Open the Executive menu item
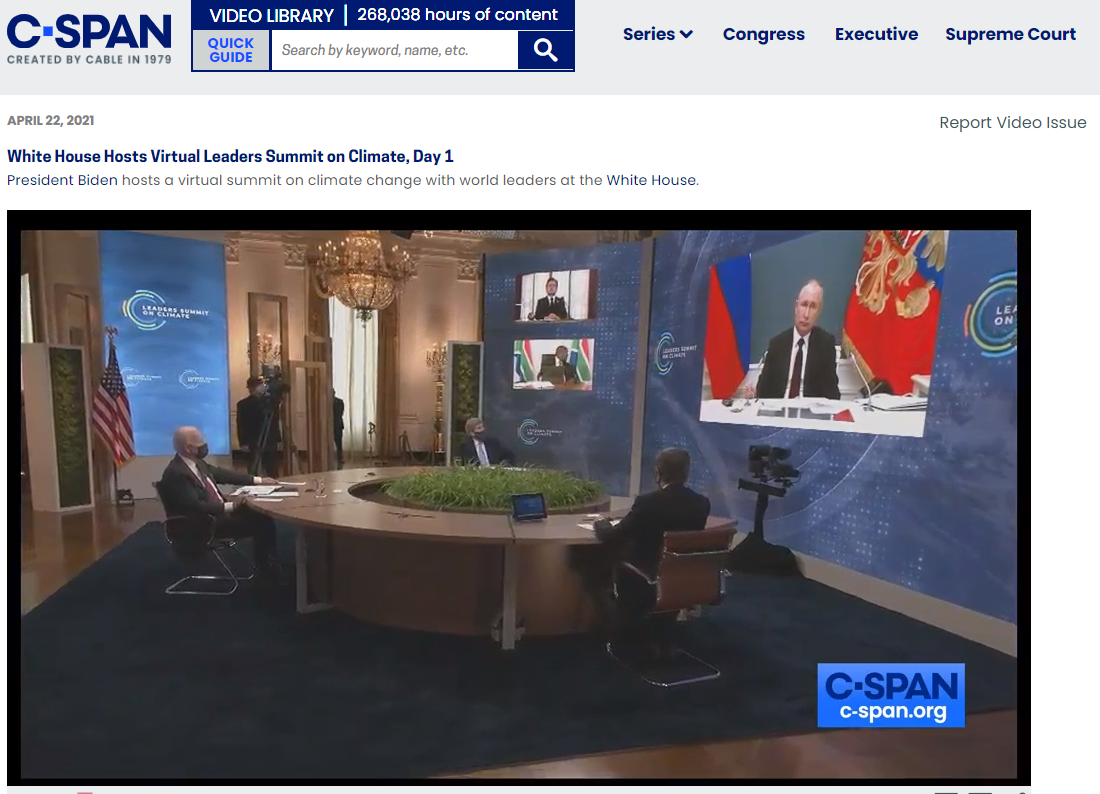The height and width of the screenshot is (794, 1100). pyautogui.click(x=876, y=34)
